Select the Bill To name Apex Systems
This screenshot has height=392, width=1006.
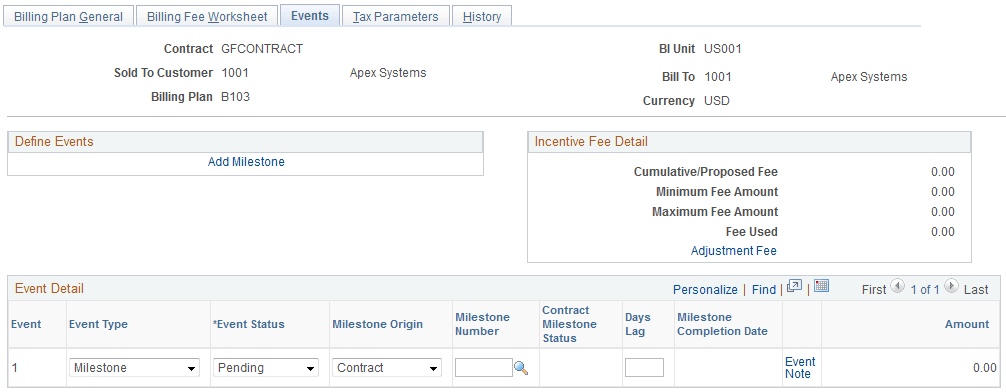pos(869,76)
